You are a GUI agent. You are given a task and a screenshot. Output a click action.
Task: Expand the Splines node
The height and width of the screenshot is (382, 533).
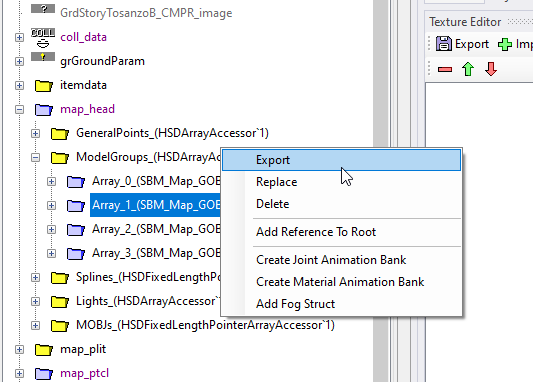(x=35, y=278)
